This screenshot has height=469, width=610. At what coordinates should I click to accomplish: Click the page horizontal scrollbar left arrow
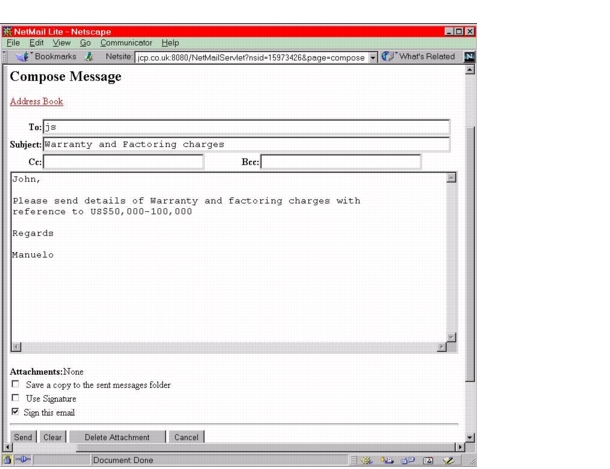coord(7,447)
